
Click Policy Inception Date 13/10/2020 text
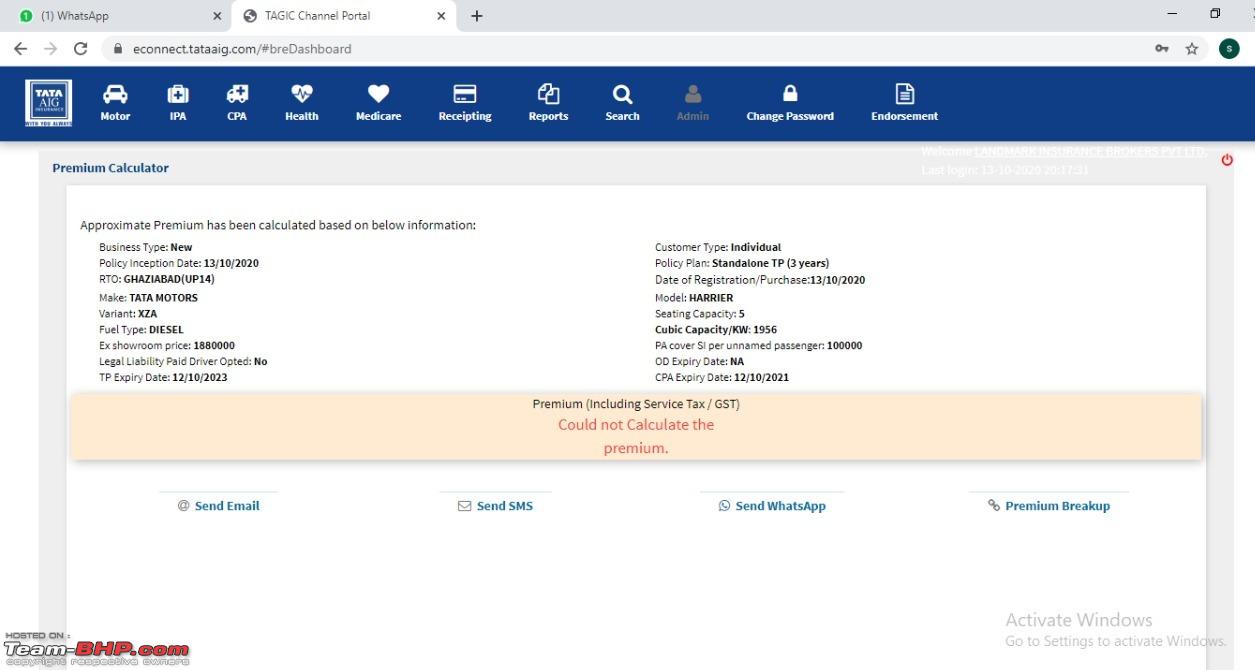(x=179, y=263)
